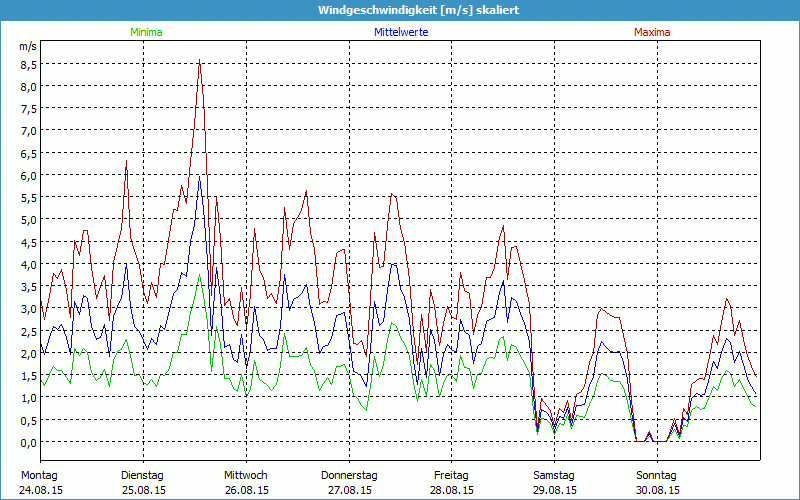
Task: Click the 'm/s' axis unit label
Action: [28, 46]
